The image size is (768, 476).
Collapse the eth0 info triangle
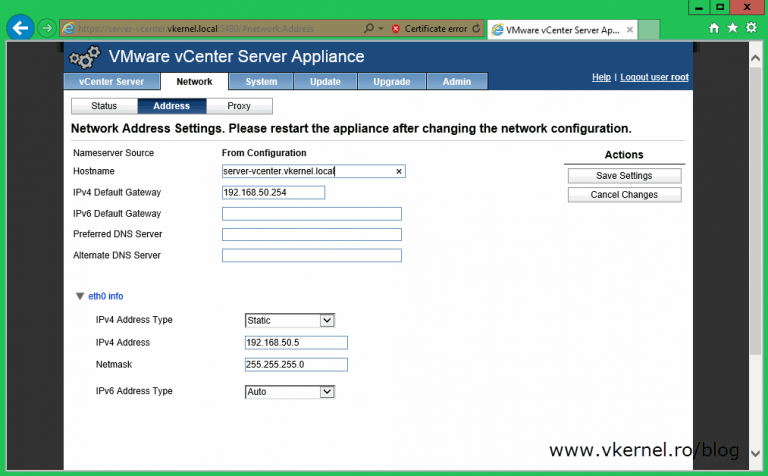(80, 296)
